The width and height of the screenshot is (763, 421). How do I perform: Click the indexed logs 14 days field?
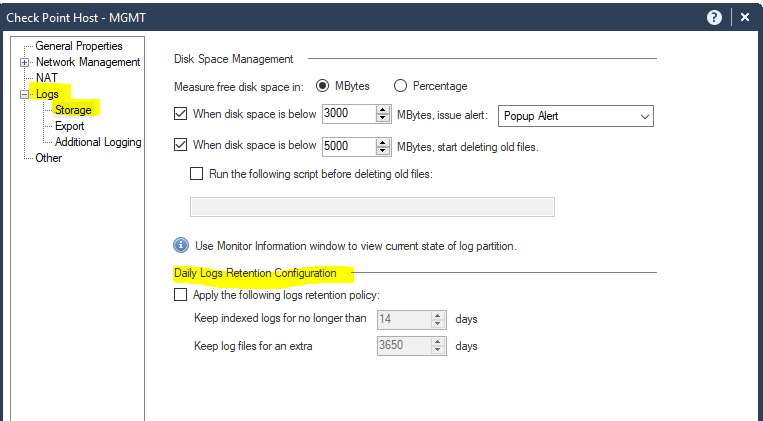(404, 319)
